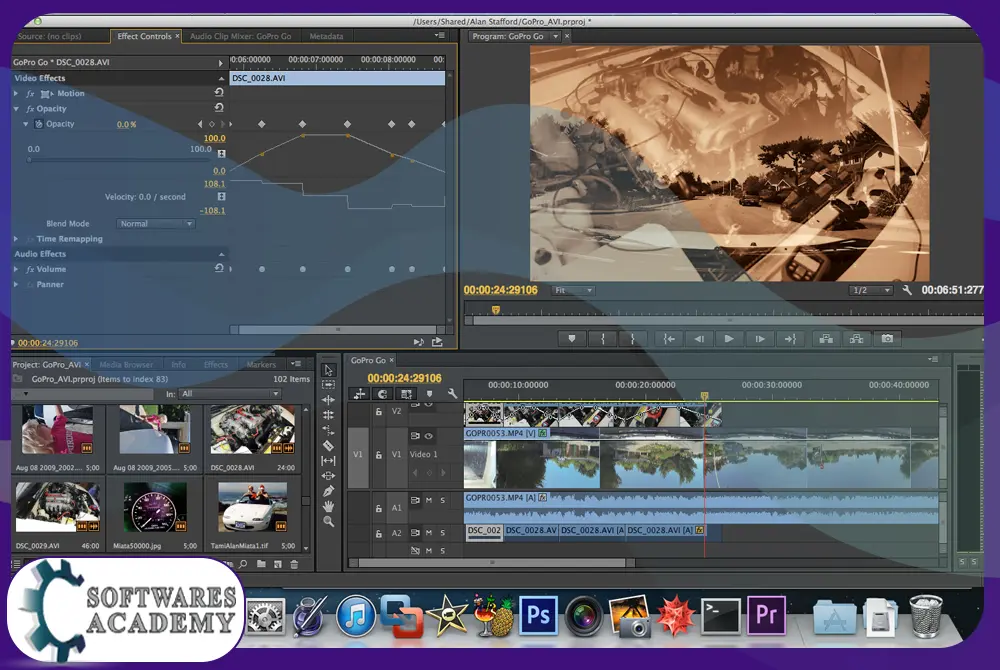Open Photoshop from the dock
Viewport: 1000px width, 670px height.
point(538,616)
